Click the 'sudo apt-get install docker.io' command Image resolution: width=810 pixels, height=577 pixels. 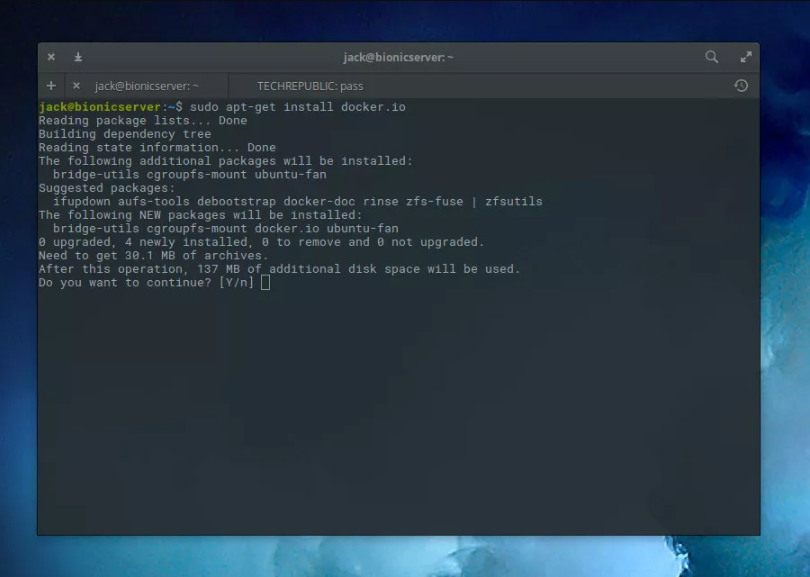click(298, 107)
